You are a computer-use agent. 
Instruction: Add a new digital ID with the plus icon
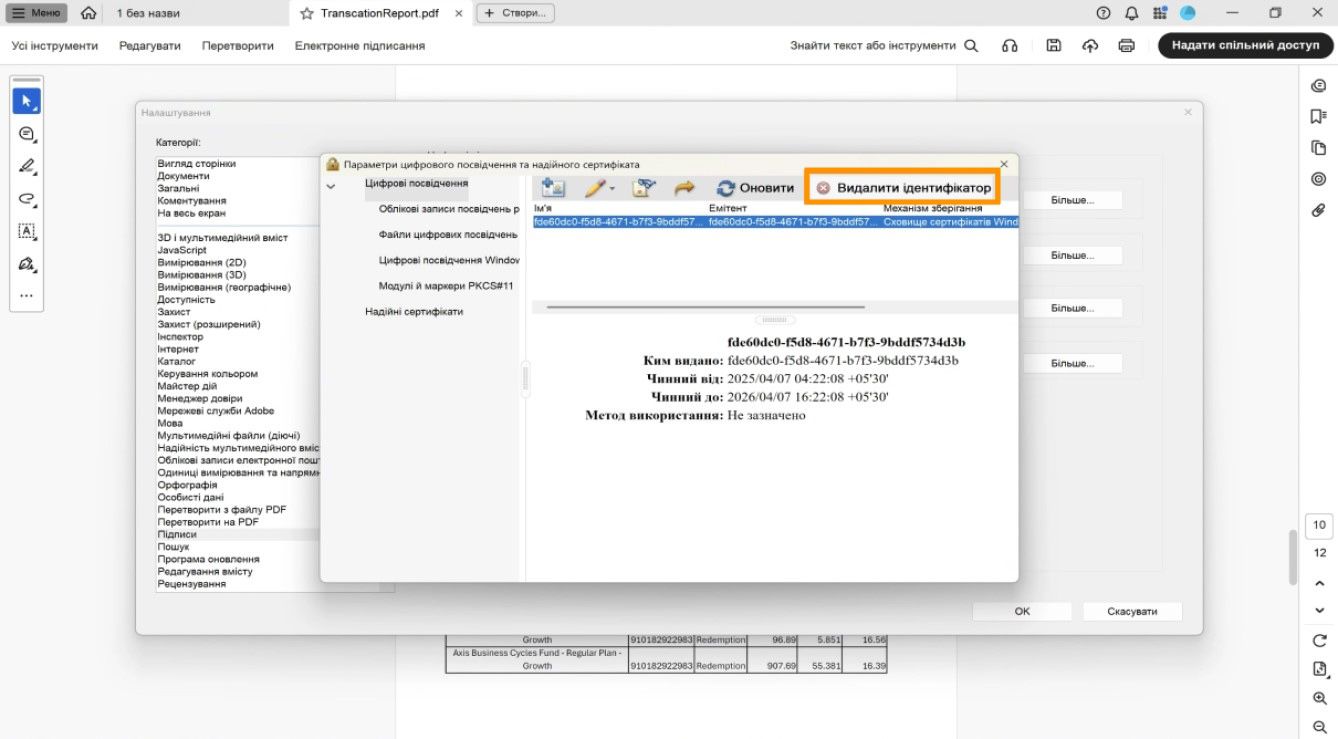[x=552, y=186]
